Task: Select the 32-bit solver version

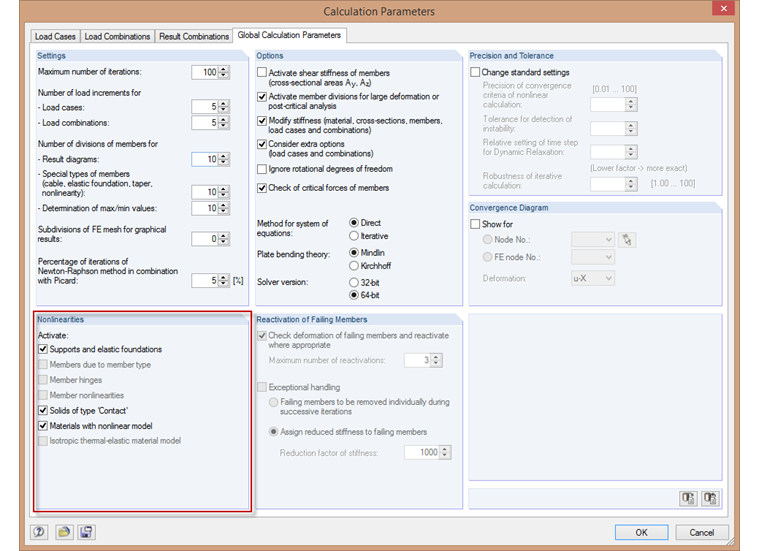Action: [x=354, y=283]
